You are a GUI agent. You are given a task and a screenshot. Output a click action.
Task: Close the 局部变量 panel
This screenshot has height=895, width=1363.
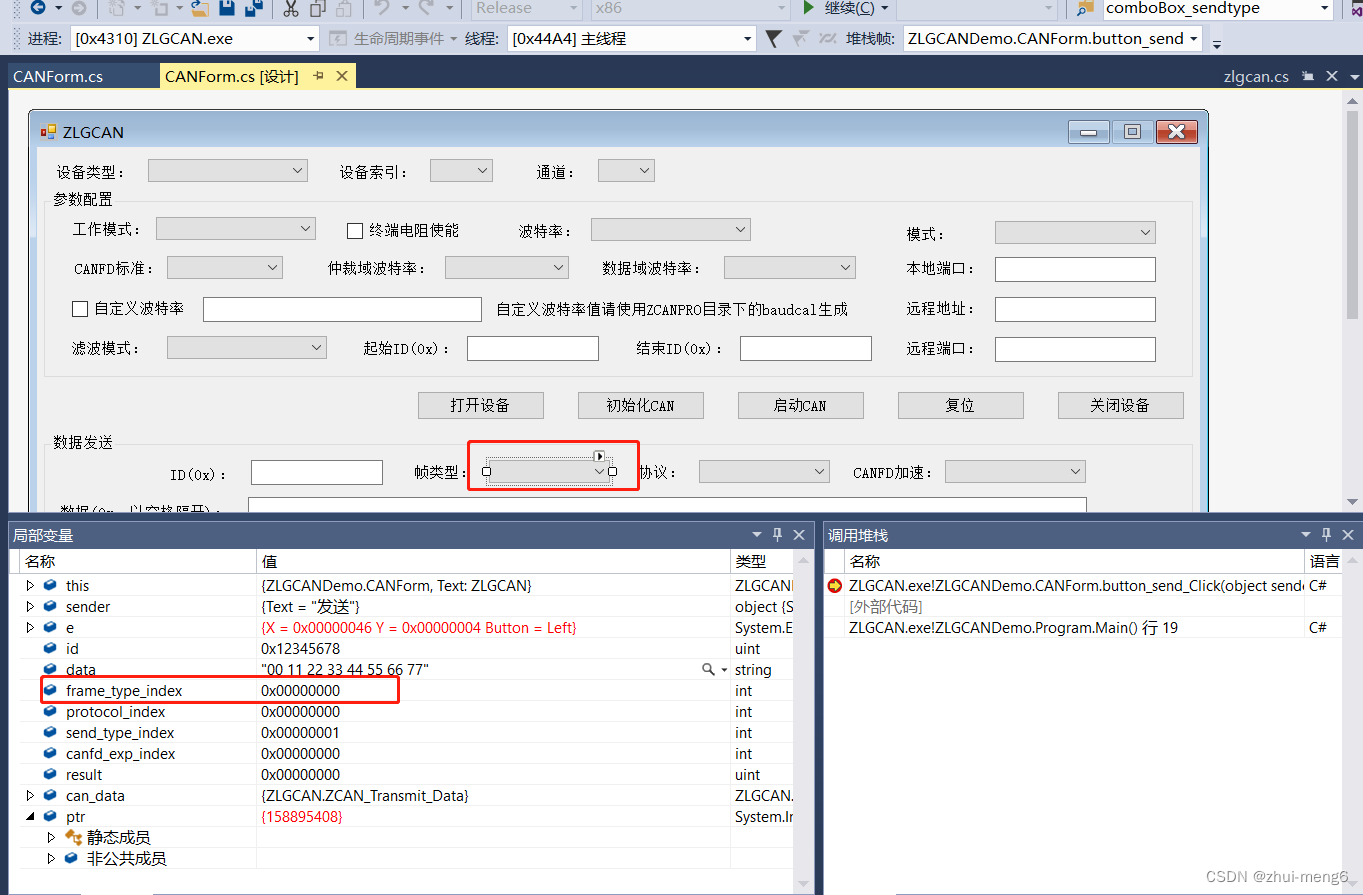pyautogui.click(x=799, y=535)
